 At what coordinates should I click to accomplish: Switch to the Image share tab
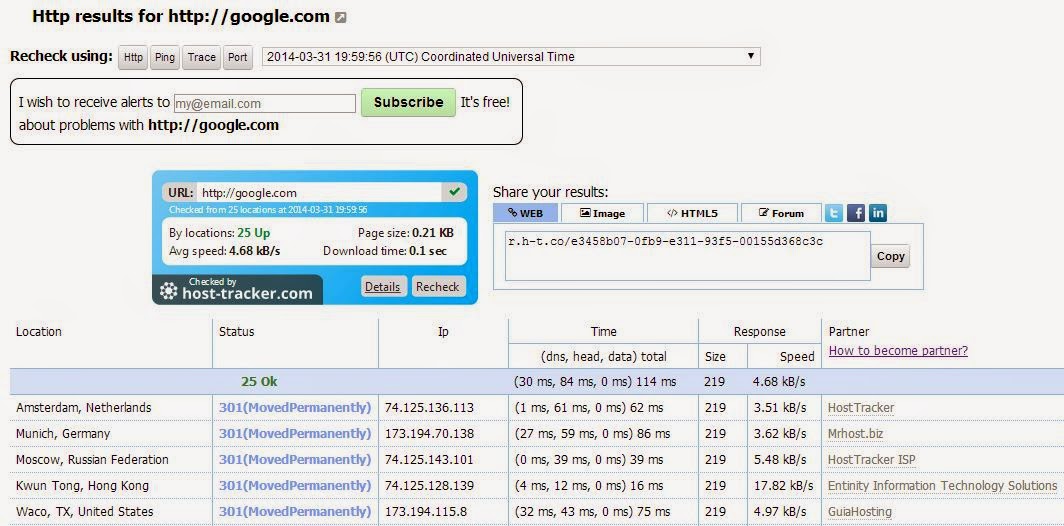click(603, 212)
